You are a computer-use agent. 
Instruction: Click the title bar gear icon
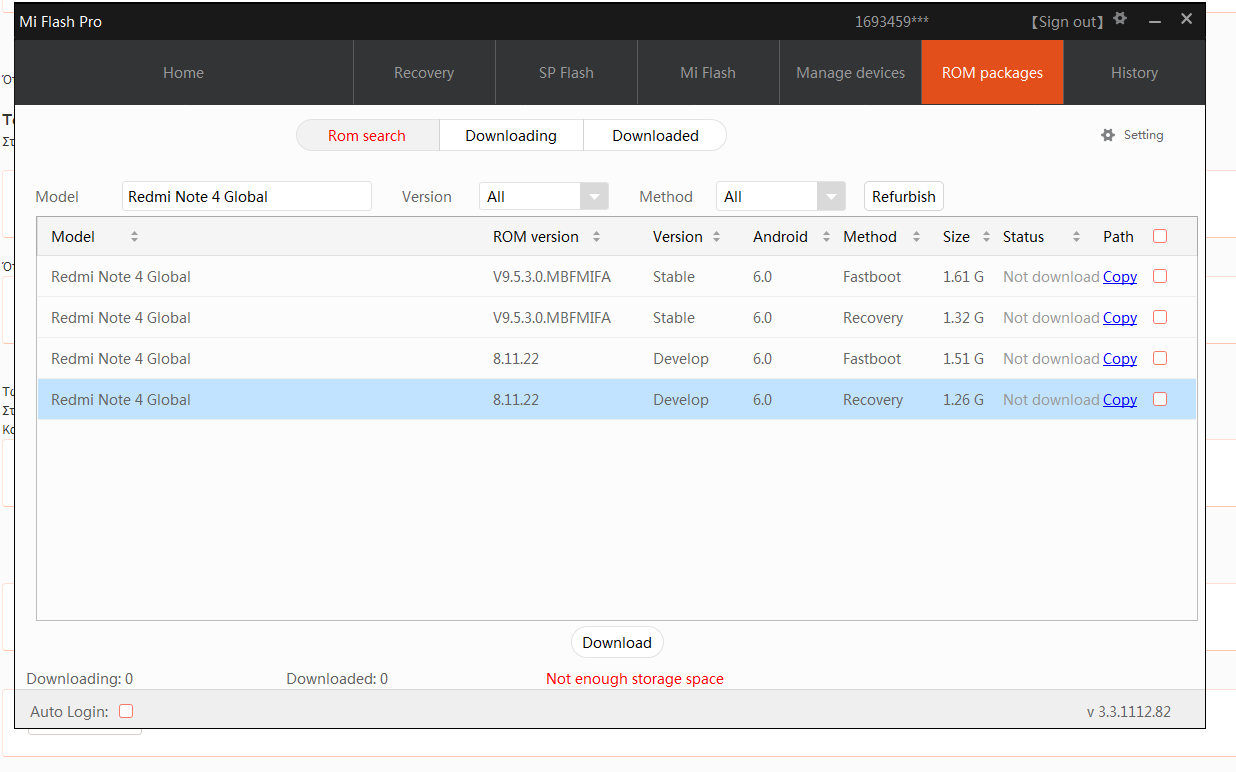1120,19
